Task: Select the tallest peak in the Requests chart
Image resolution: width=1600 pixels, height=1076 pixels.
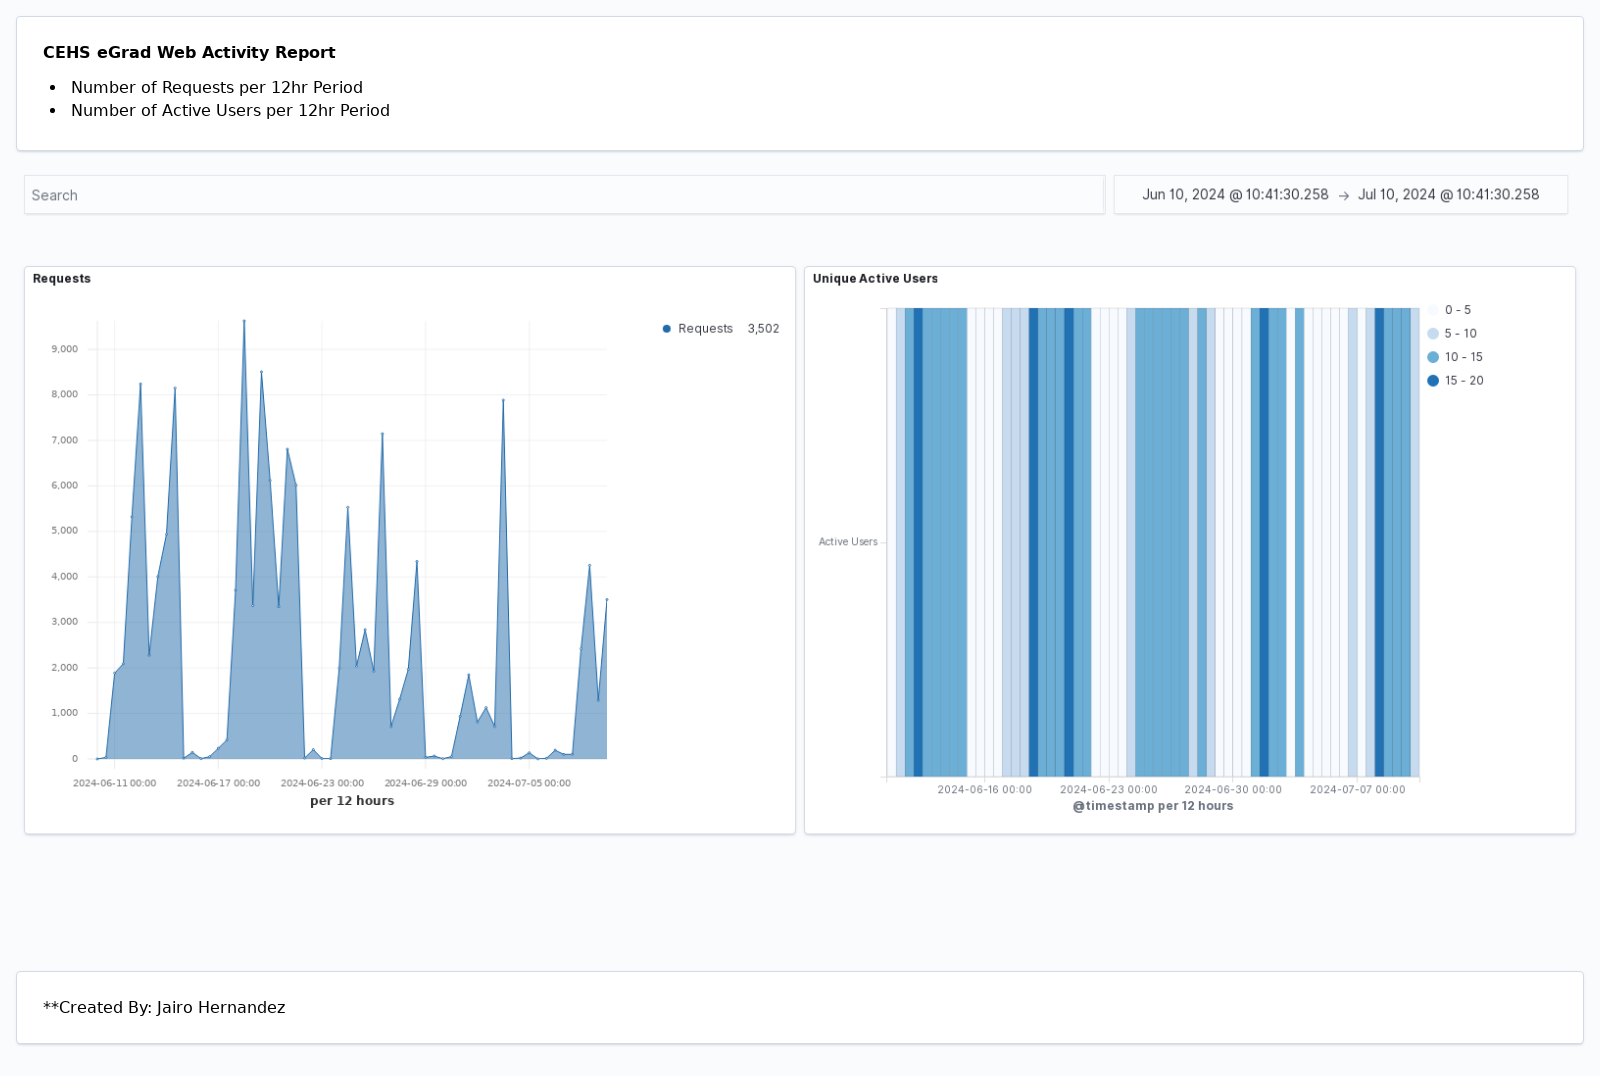Action: click(x=244, y=322)
